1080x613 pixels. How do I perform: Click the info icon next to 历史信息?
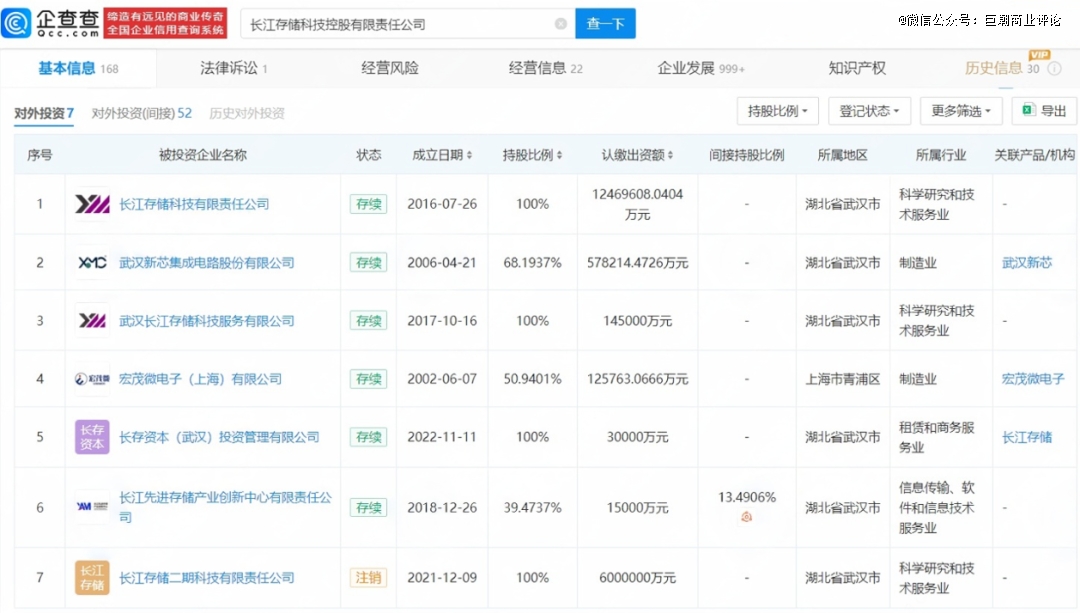pos(1054,68)
